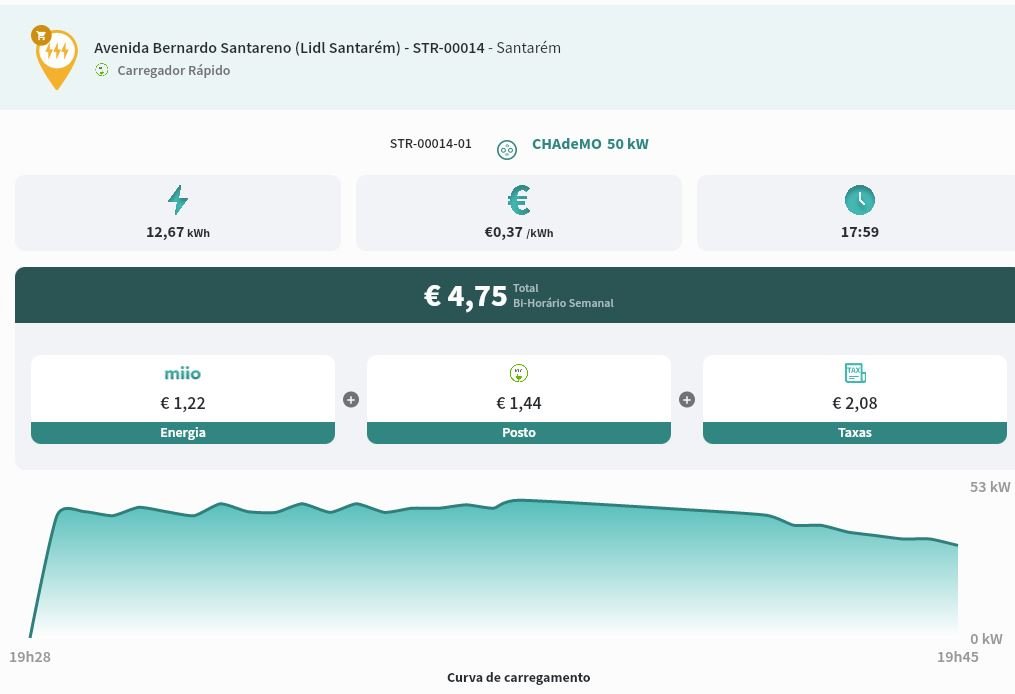Click the orange charging station map pin
The width and height of the screenshot is (1015, 694).
(x=56, y=57)
